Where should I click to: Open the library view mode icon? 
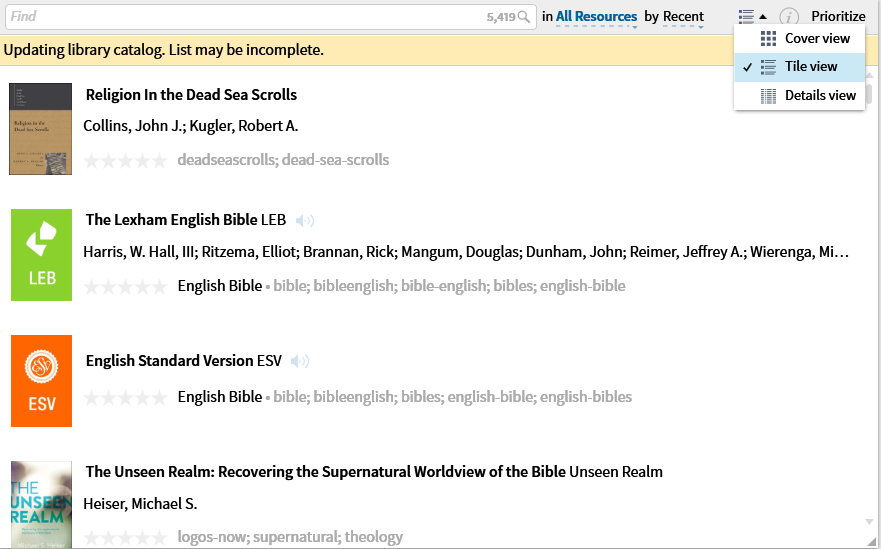click(746, 16)
